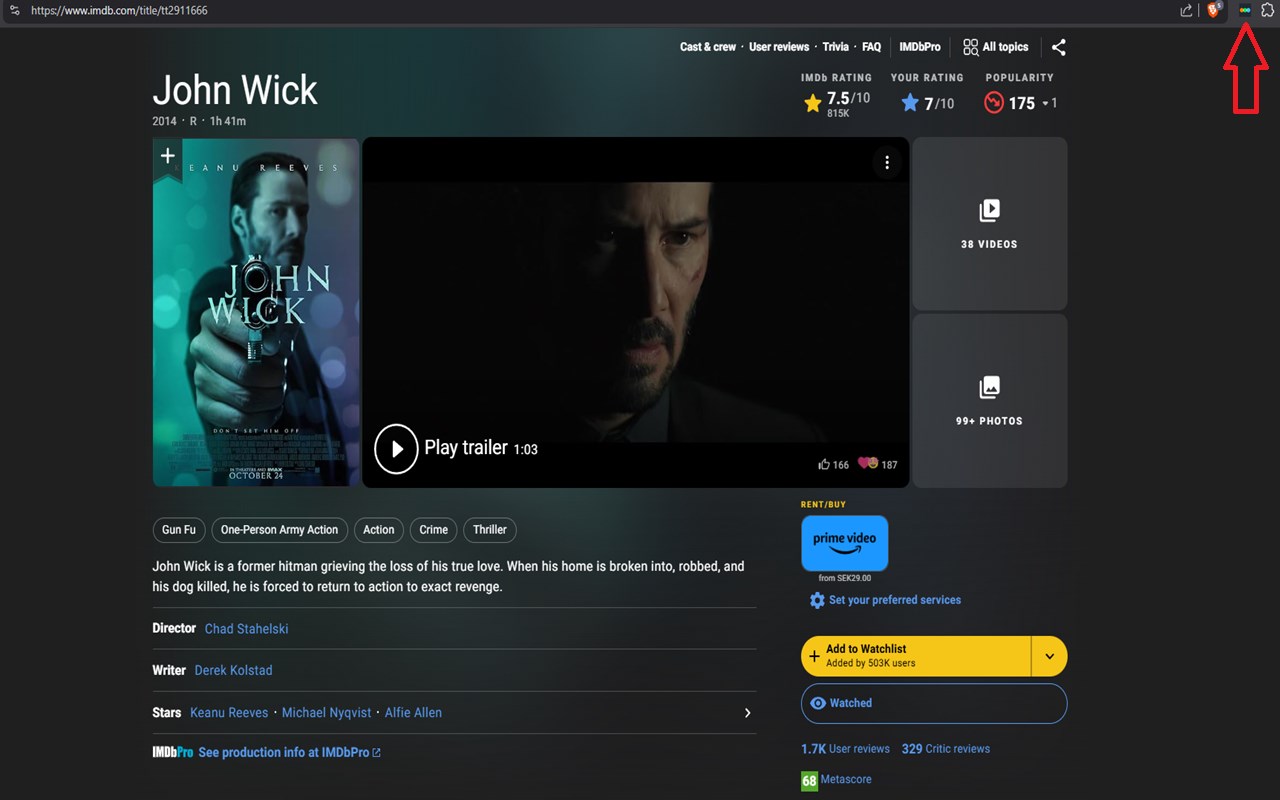
Task: Toggle the Watched eye button
Action: pyautogui.click(x=934, y=703)
